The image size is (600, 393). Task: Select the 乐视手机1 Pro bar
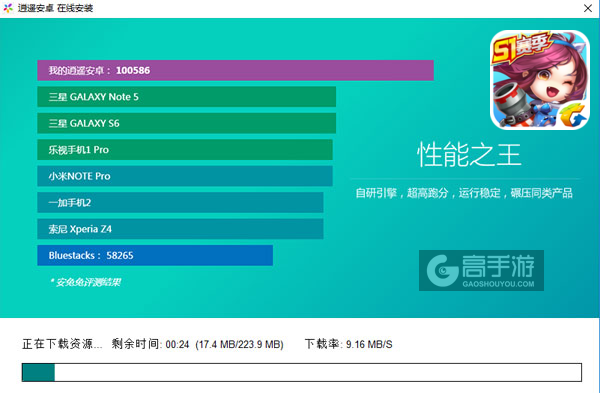pos(185,150)
